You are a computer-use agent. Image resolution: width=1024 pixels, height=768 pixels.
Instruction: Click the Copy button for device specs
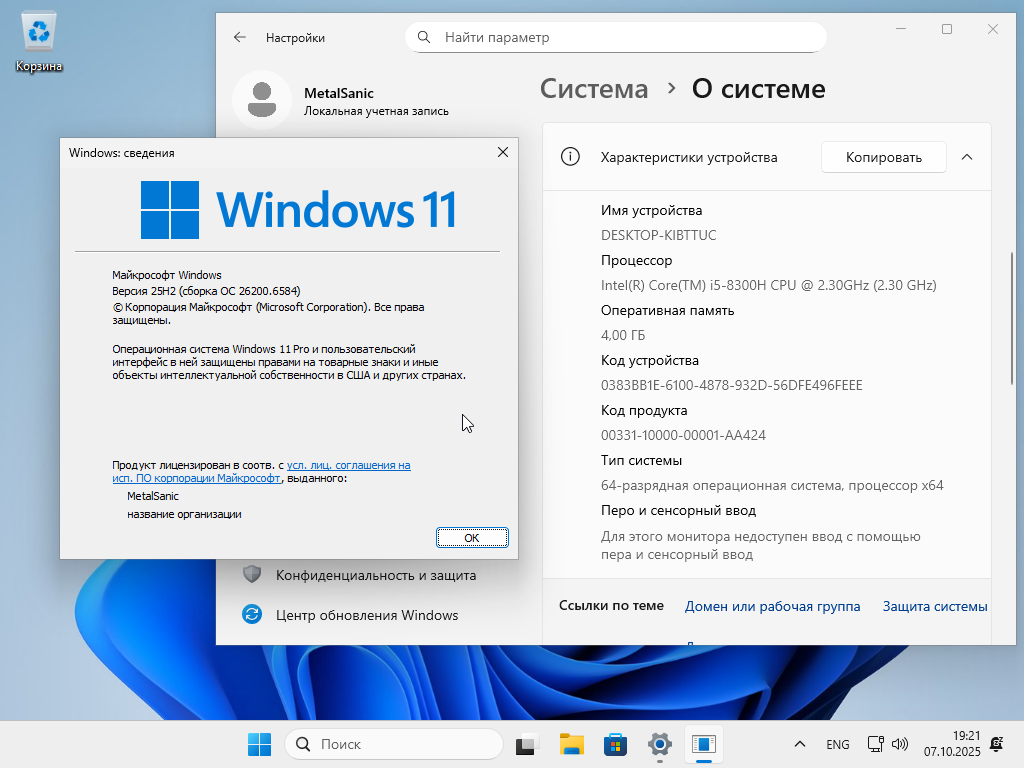[883, 157]
